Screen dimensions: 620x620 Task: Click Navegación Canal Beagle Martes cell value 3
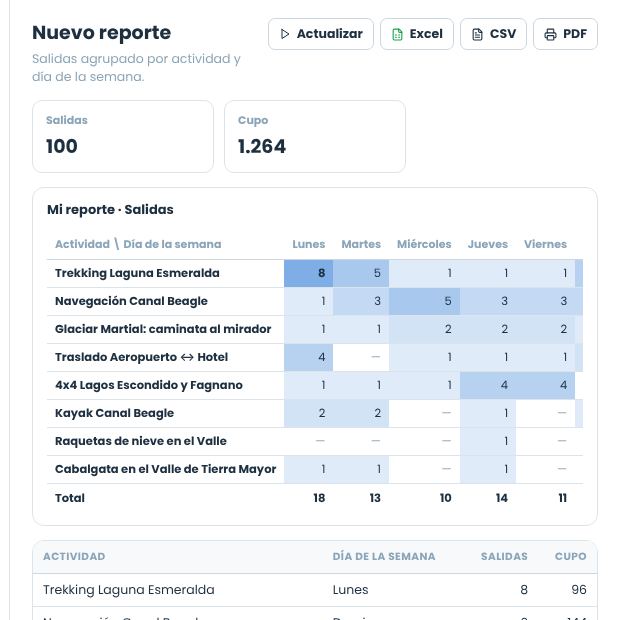(361, 301)
